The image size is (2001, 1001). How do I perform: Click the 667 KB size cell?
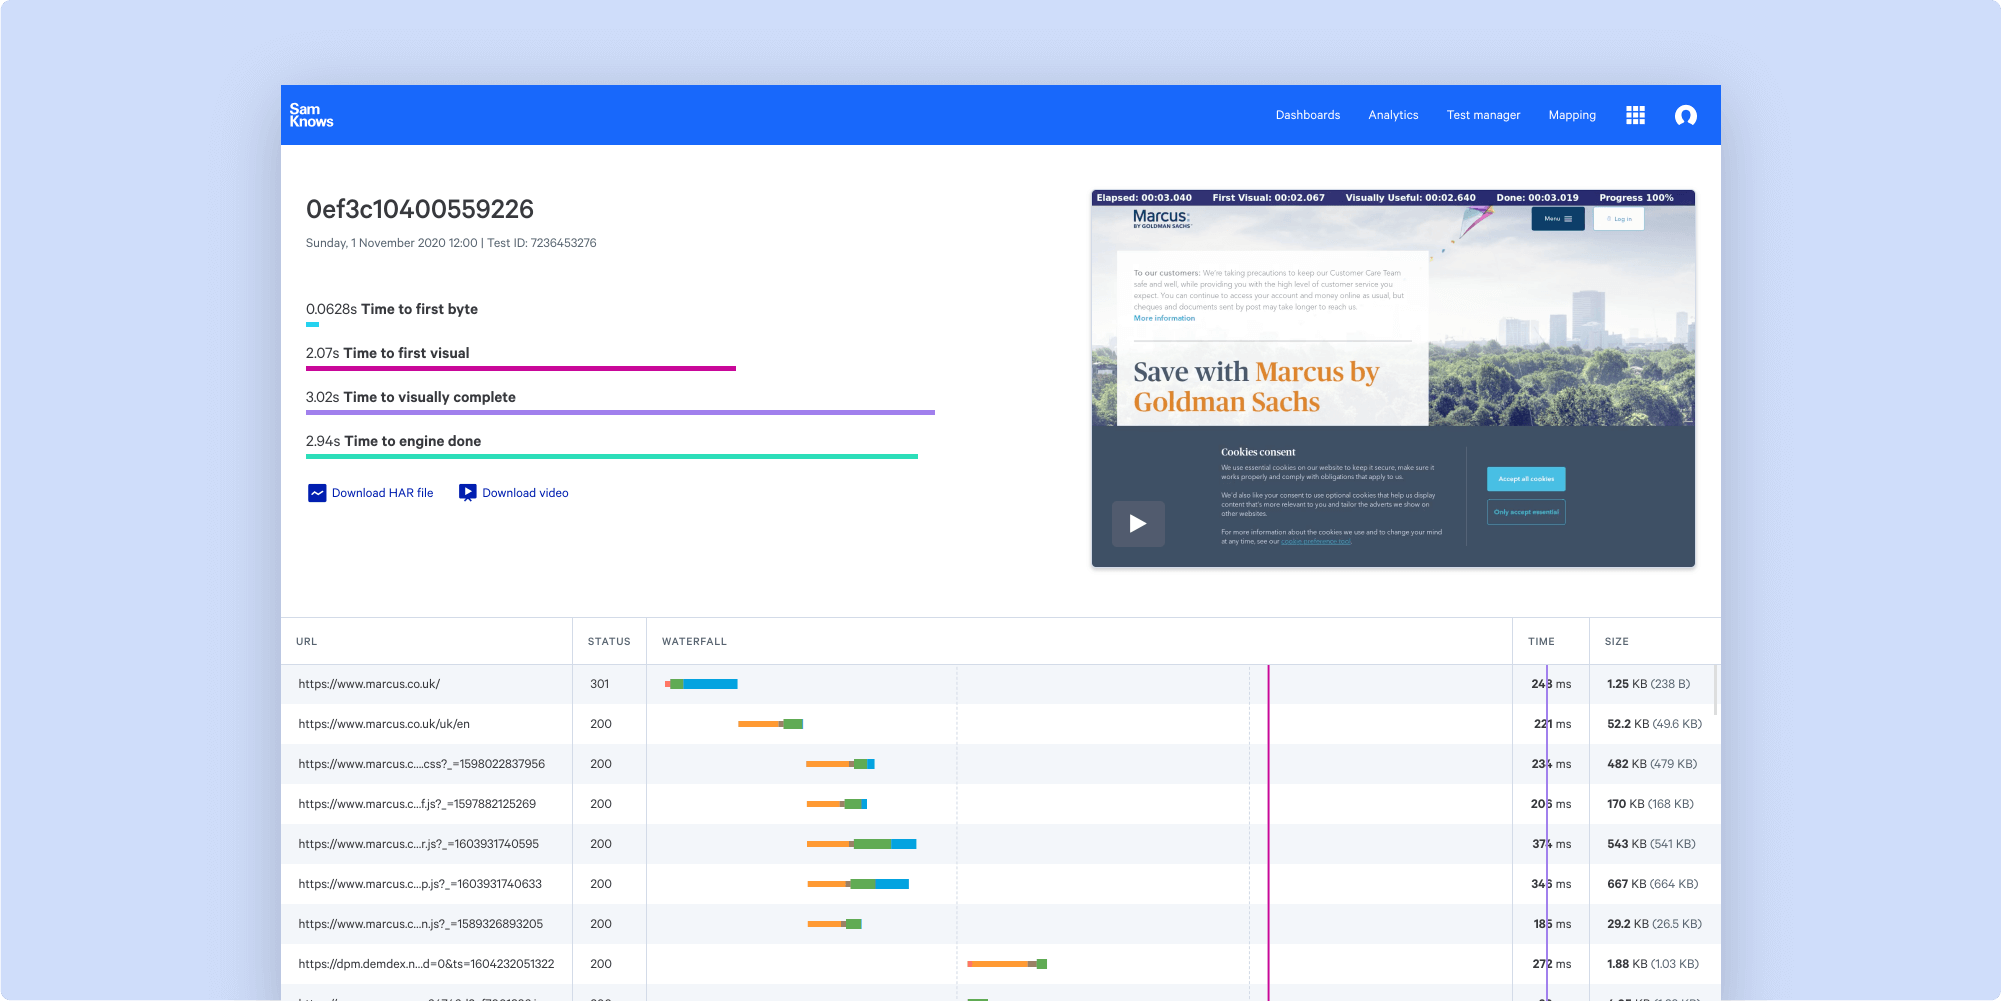[x=1652, y=884]
